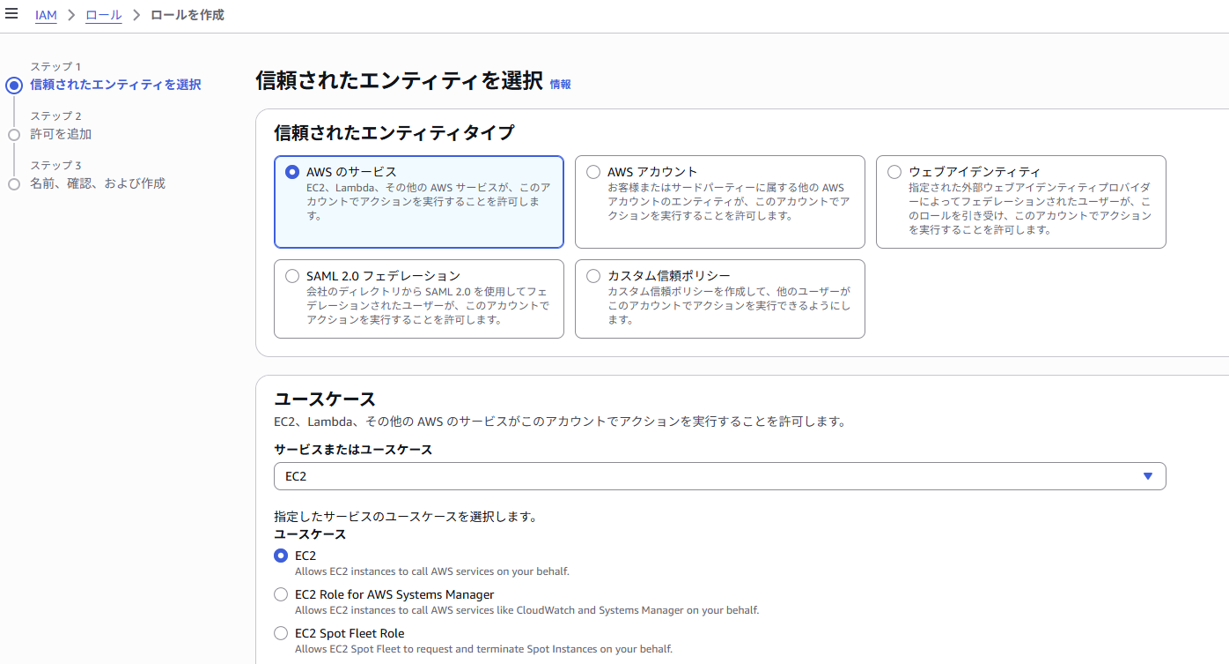Choose EC2 Spot Fleet Role use case
This screenshot has width=1229, height=664.
281,633
